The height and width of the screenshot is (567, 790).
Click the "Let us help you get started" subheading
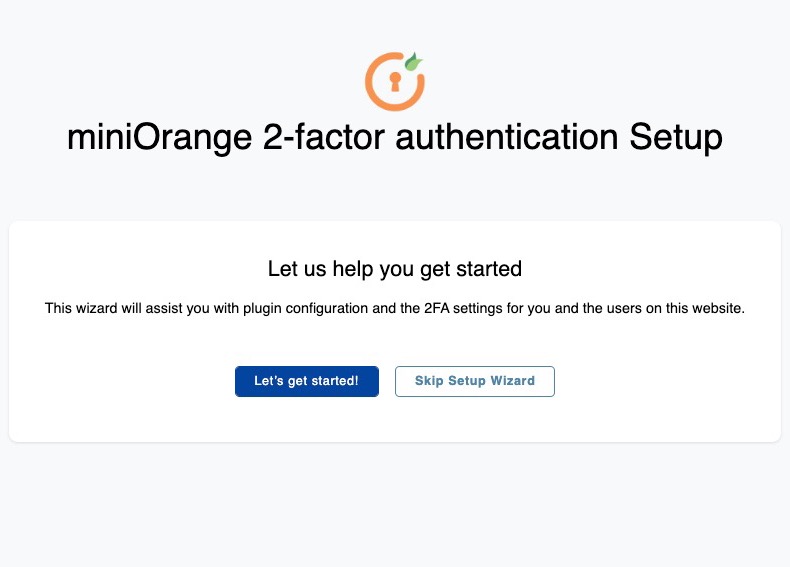tap(395, 269)
